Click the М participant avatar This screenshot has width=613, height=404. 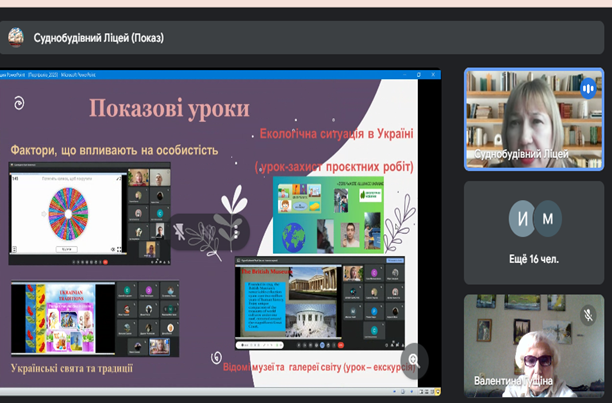[x=548, y=219]
